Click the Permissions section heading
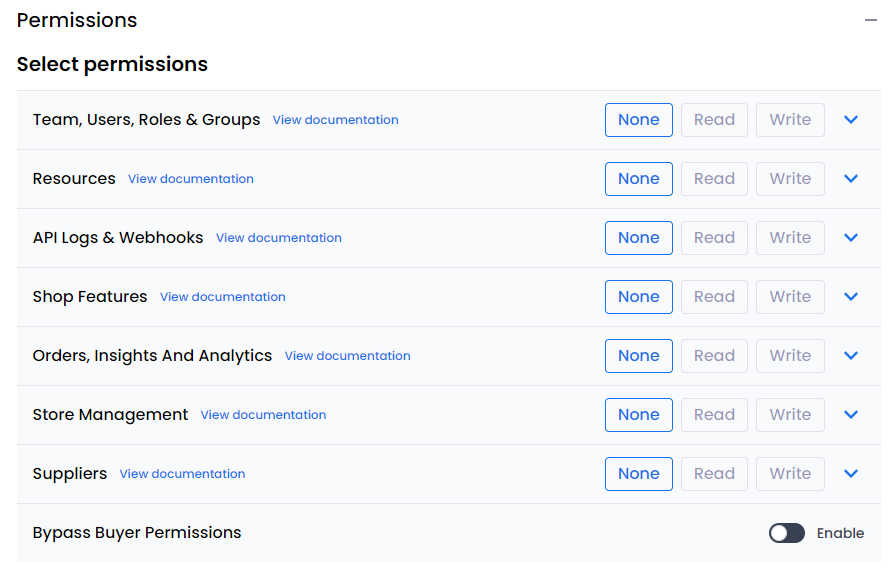This screenshot has height=572, width=895. [x=77, y=21]
